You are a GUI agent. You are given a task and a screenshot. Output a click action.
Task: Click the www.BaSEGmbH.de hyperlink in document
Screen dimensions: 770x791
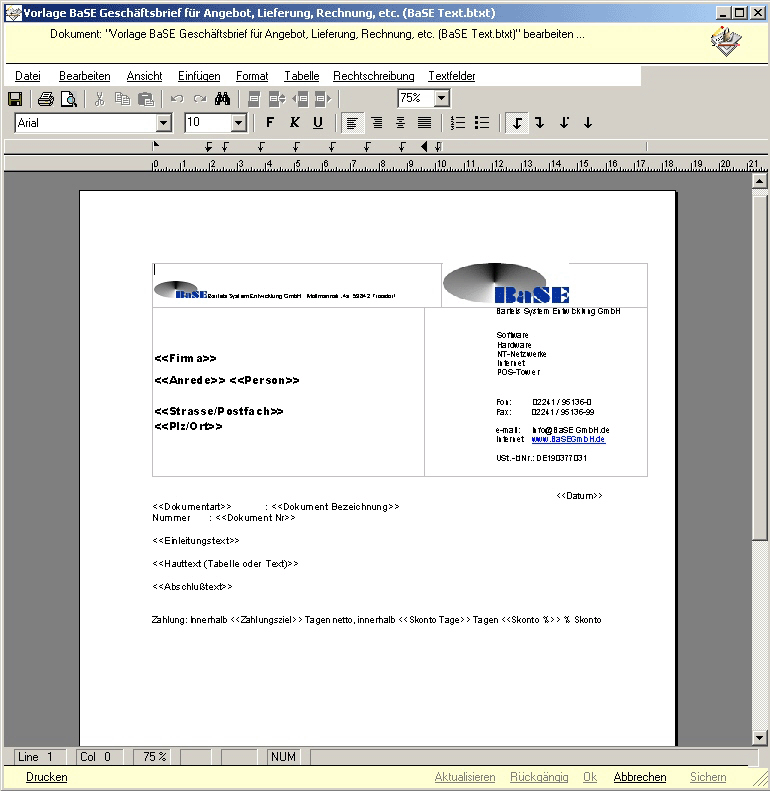pos(568,439)
